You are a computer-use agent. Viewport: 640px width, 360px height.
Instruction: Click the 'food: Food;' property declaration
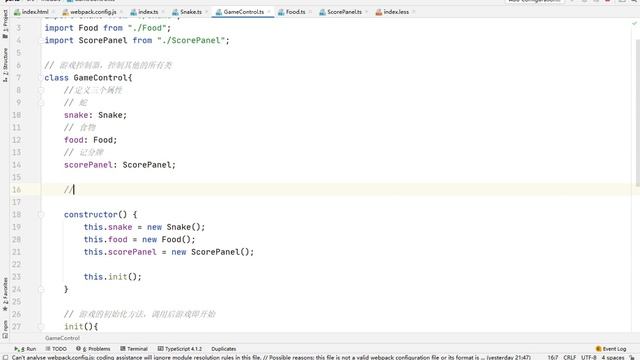point(90,140)
